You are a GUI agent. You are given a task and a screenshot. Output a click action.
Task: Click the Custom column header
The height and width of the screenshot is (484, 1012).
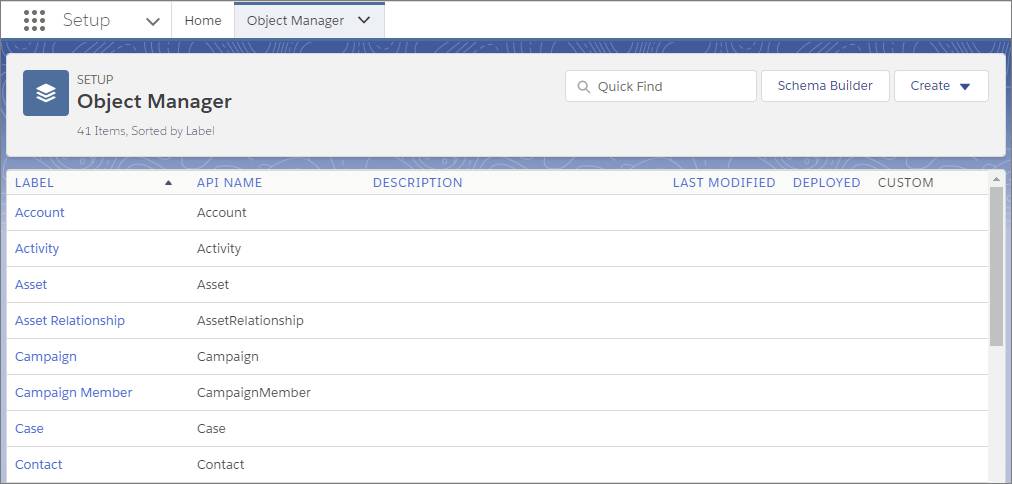[906, 183]
